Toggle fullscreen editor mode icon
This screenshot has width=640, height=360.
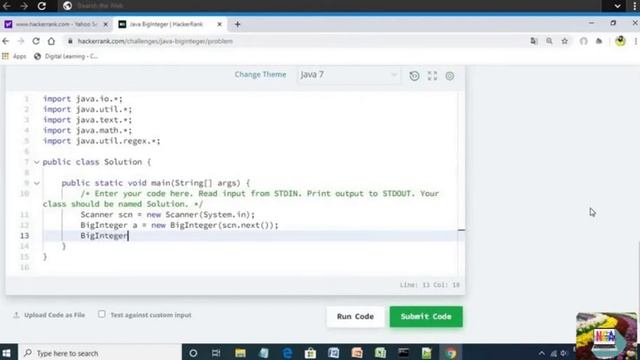point(432,76)
